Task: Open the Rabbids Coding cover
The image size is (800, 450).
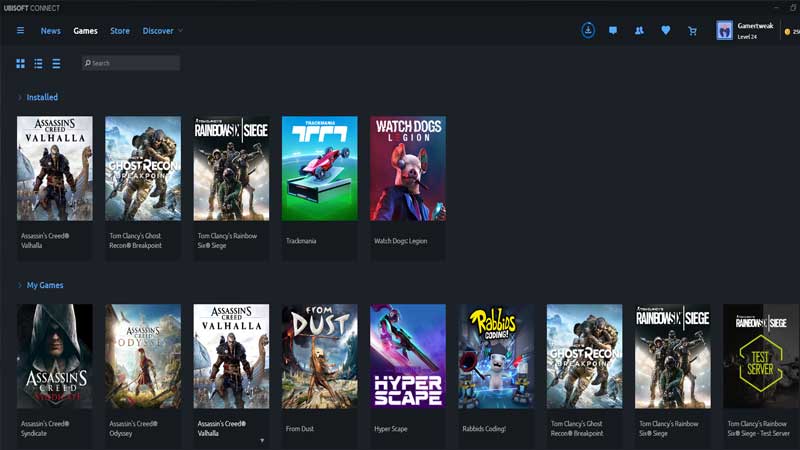Action: click(x=496, y=356)
